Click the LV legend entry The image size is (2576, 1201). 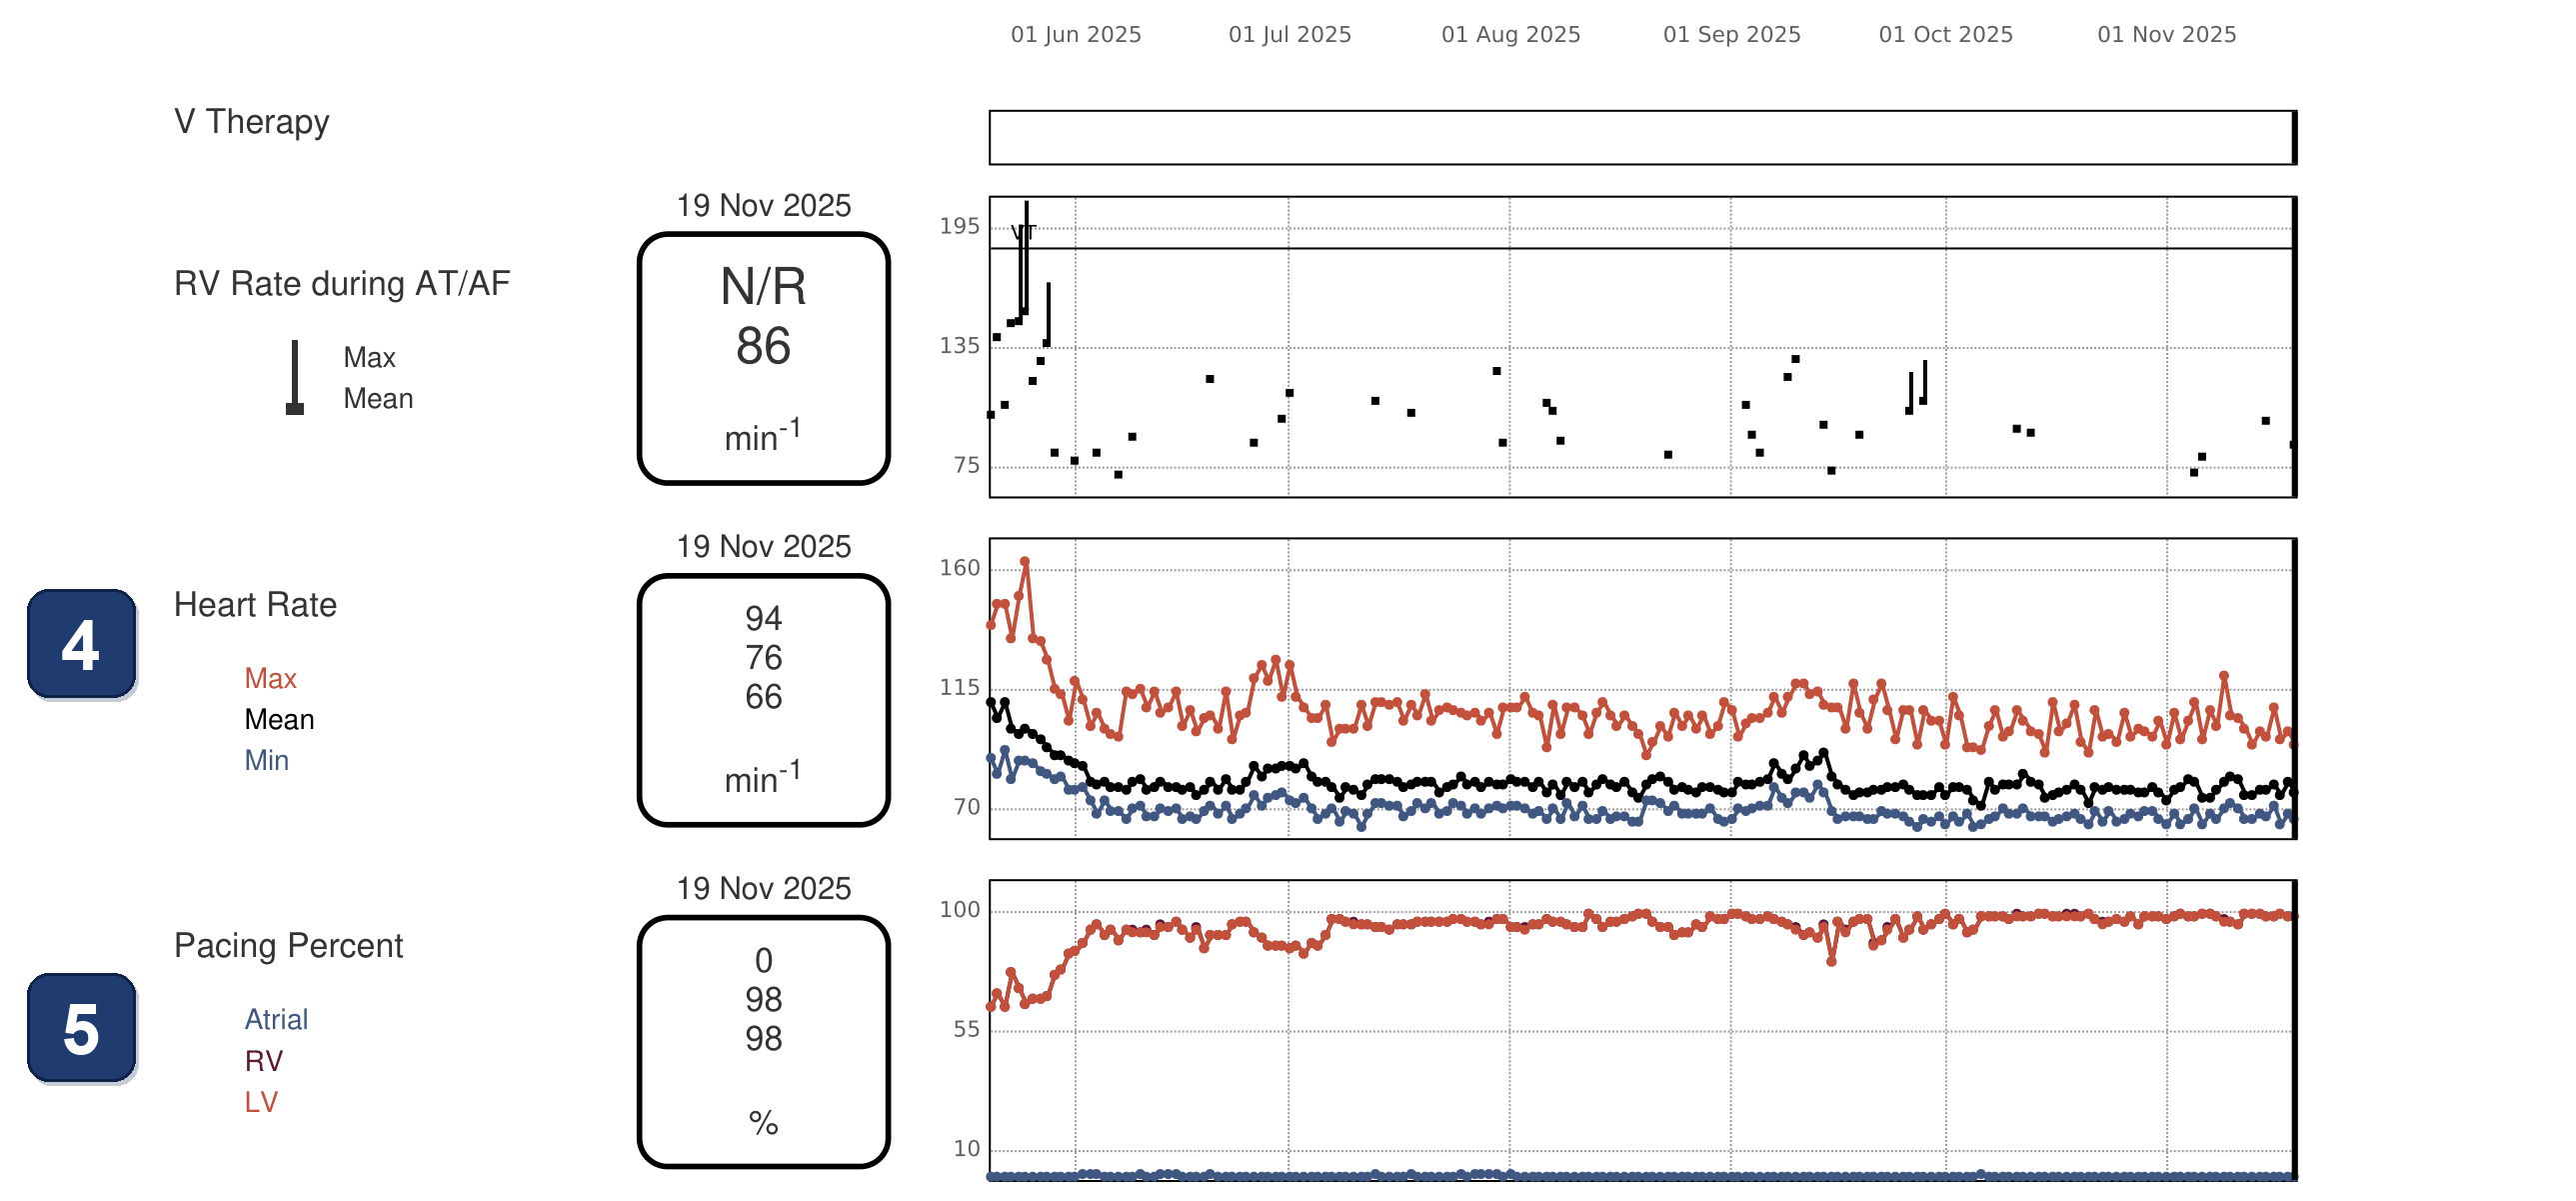261,1101
